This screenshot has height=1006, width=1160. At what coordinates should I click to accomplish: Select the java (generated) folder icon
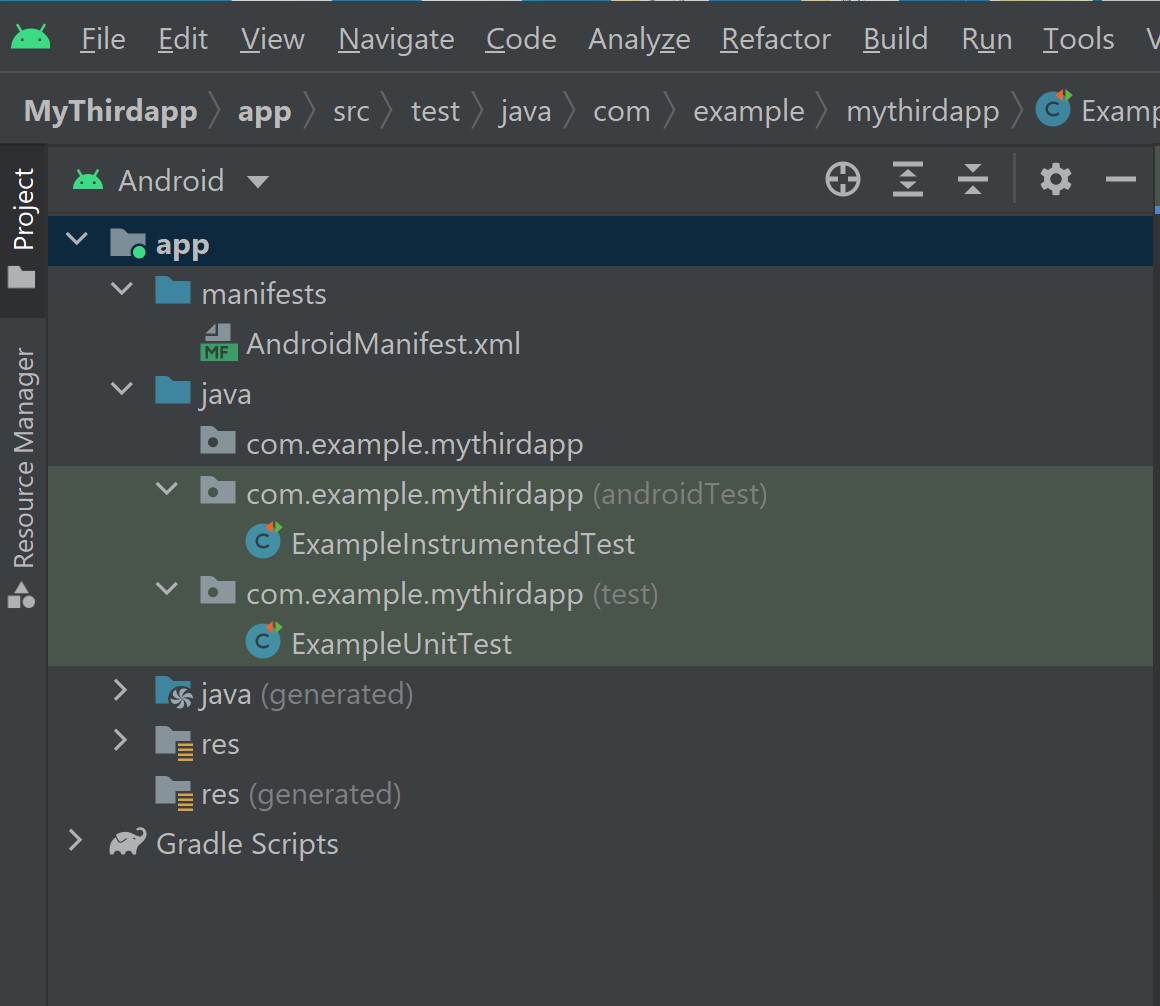175,693
